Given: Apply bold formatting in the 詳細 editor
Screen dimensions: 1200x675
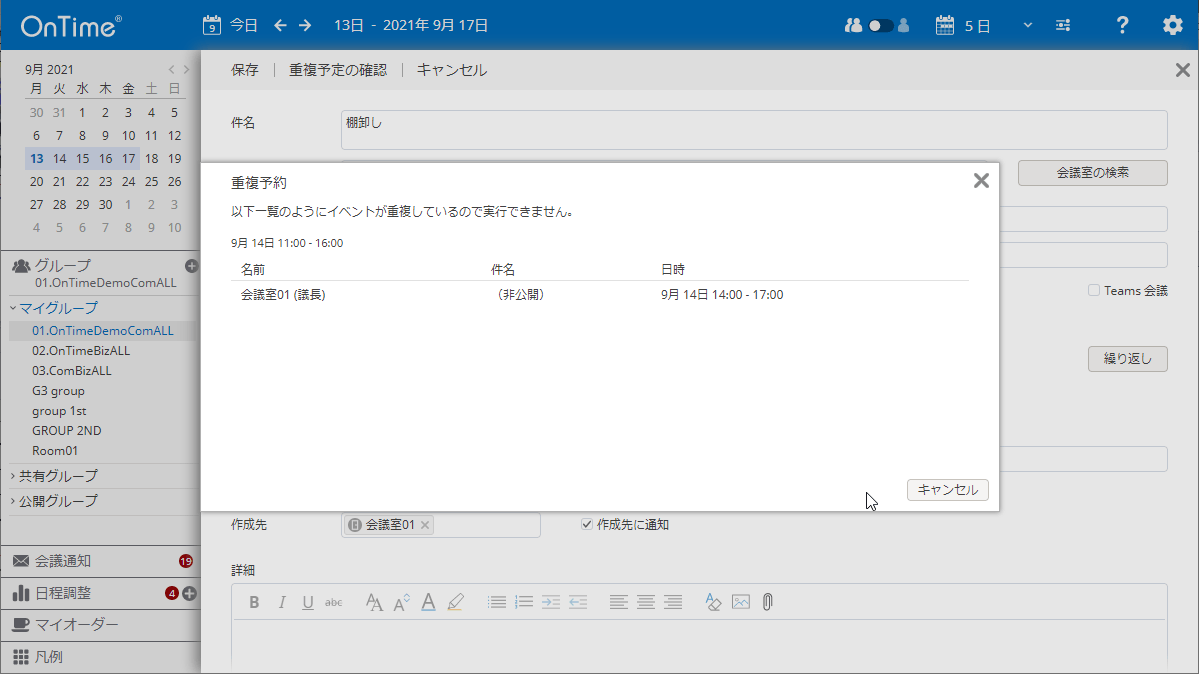Looking at the screenshot, I should [x=254, y=601].
